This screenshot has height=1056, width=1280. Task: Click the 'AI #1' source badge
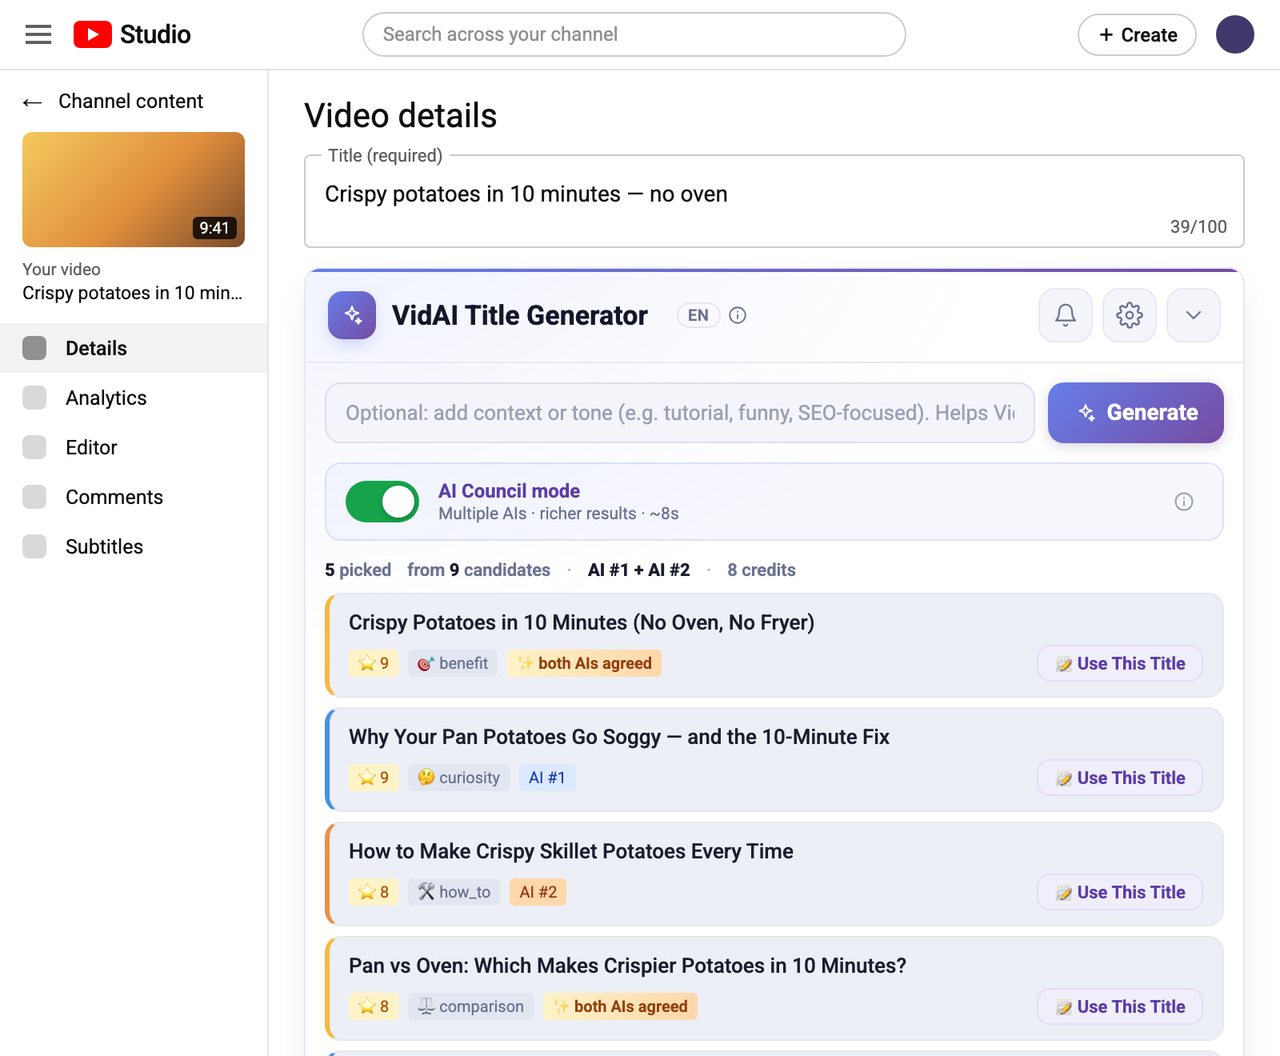(x=547, y=778)
